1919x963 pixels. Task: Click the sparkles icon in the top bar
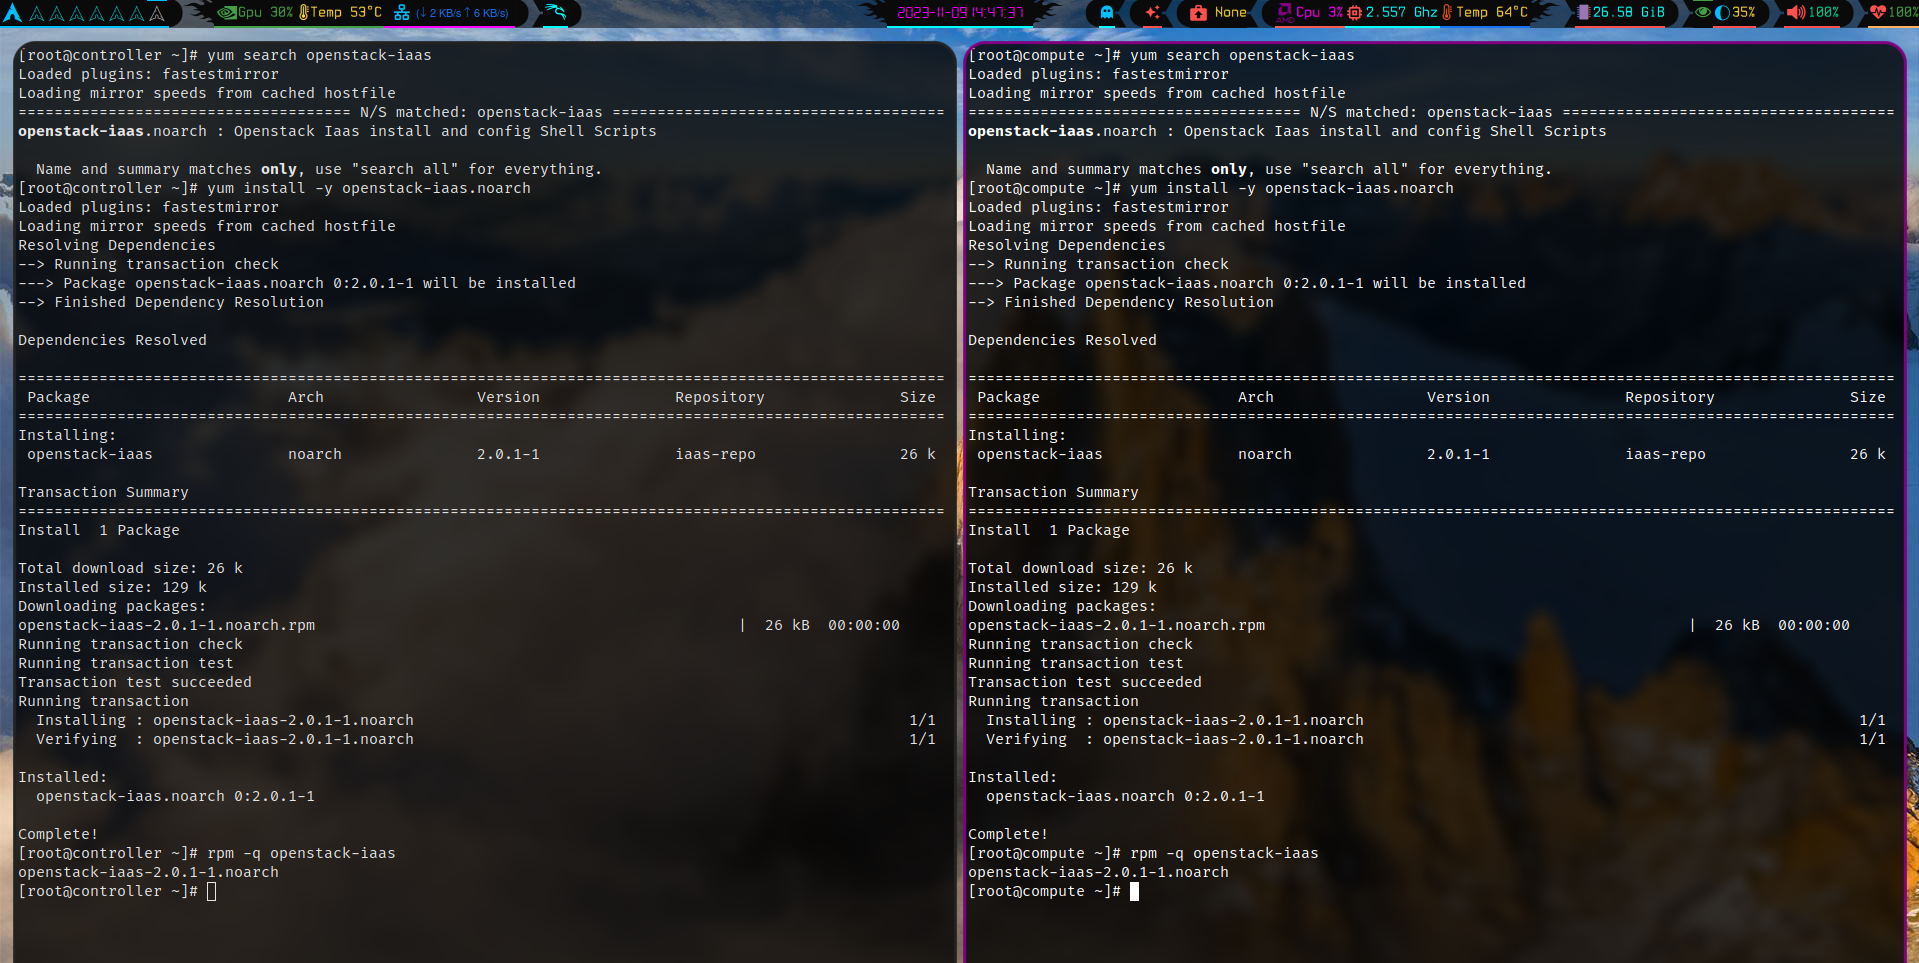click(x=1153, y=13)
